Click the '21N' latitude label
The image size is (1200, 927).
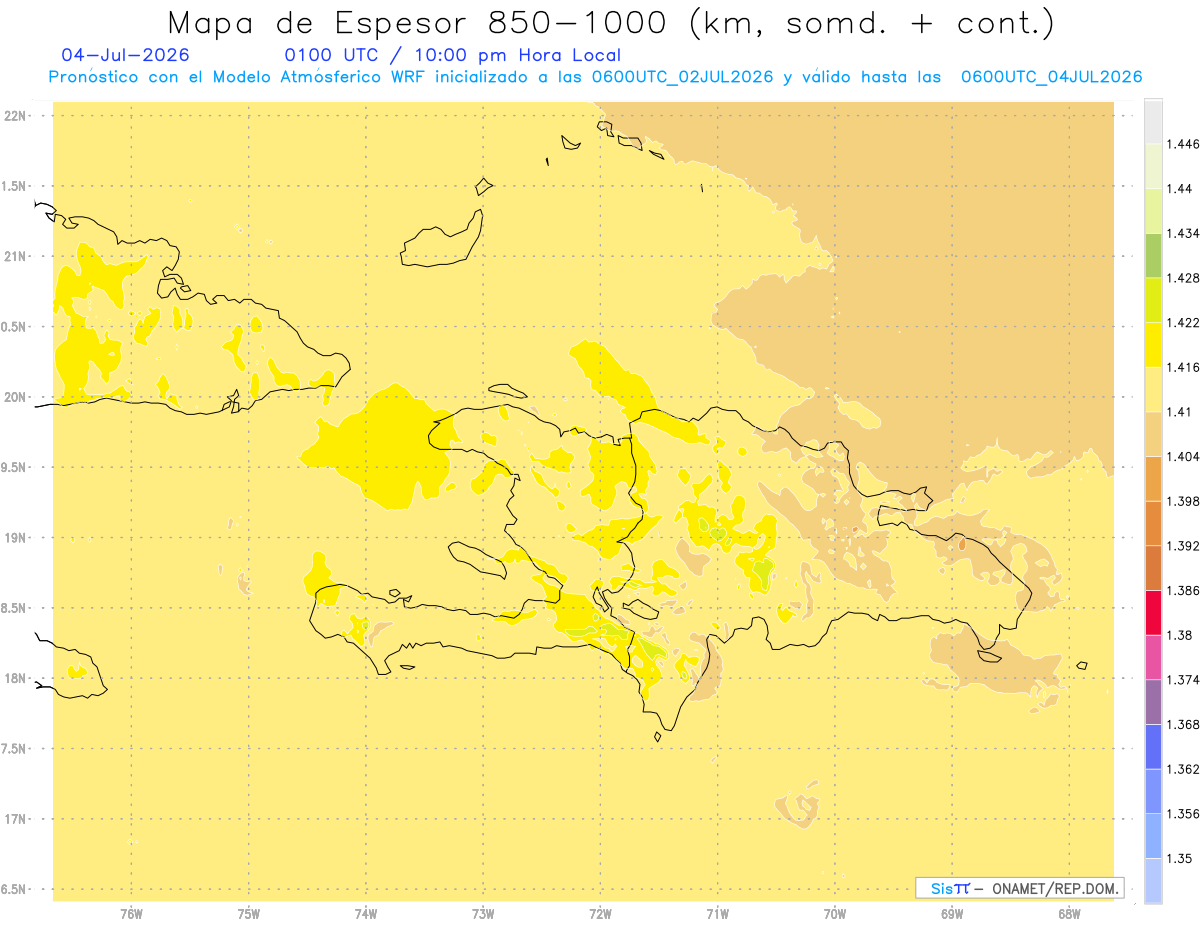click(17, 257)
